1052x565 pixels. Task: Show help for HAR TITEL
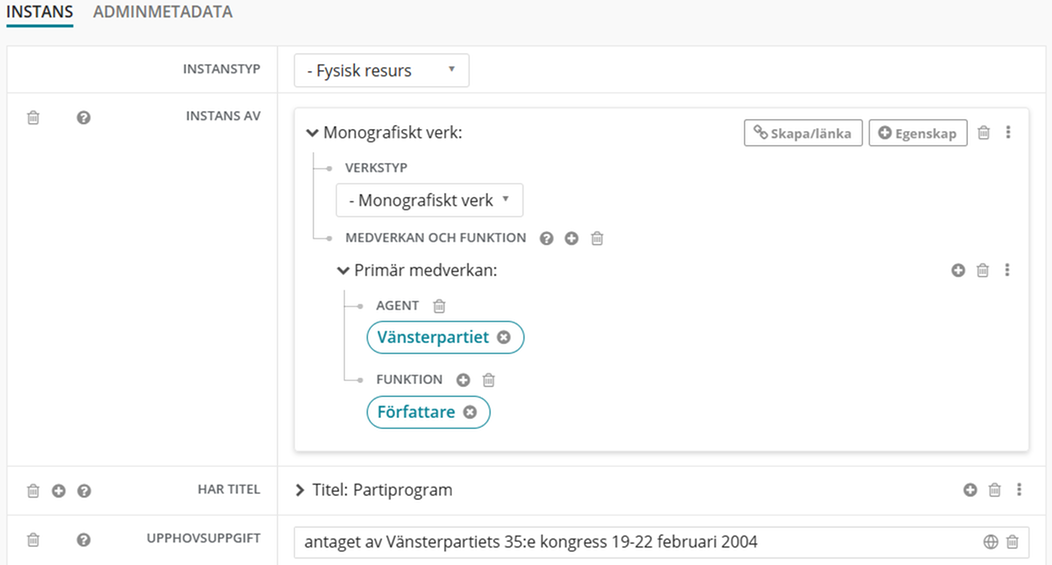[84, 491]
